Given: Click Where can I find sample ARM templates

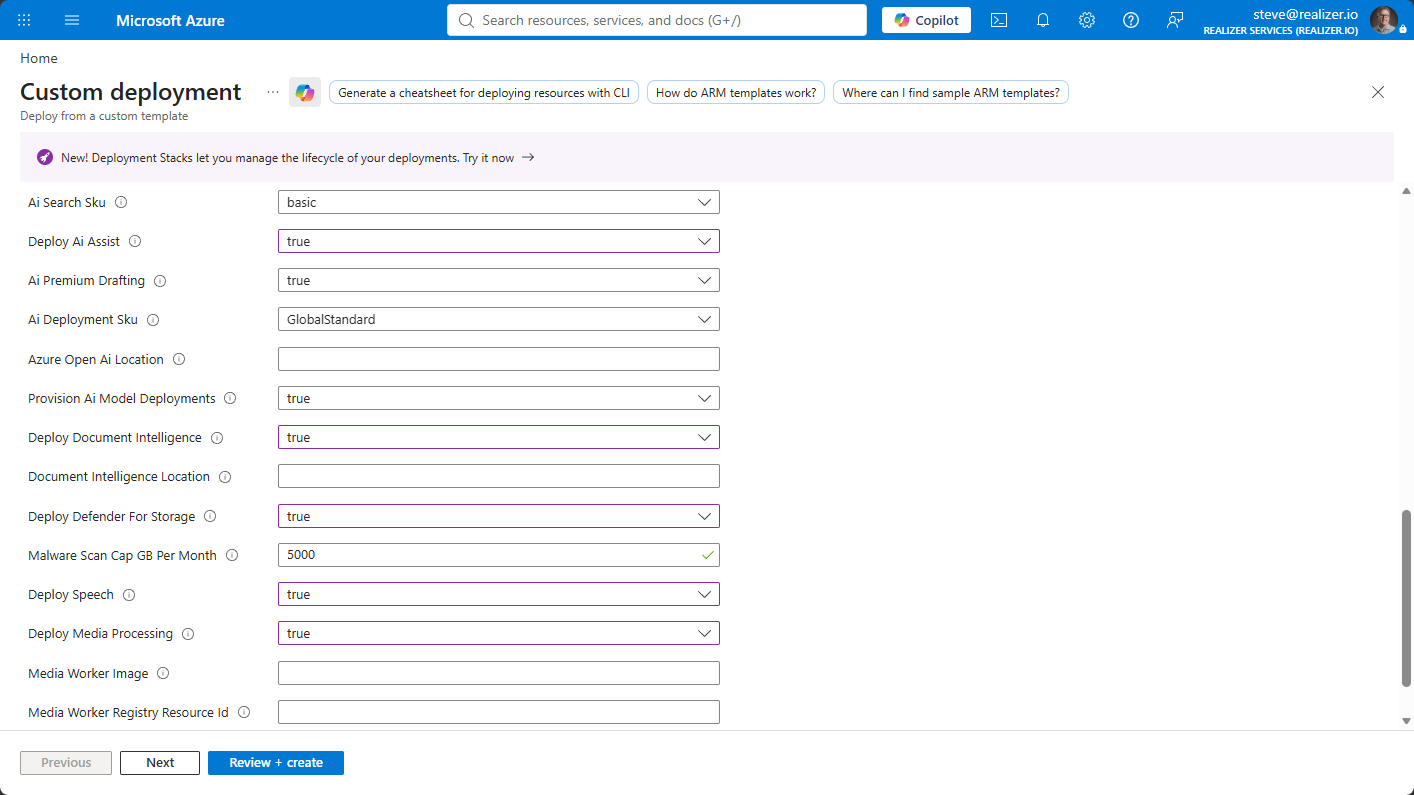Looking at the screenshot, I should click(951, 93).
